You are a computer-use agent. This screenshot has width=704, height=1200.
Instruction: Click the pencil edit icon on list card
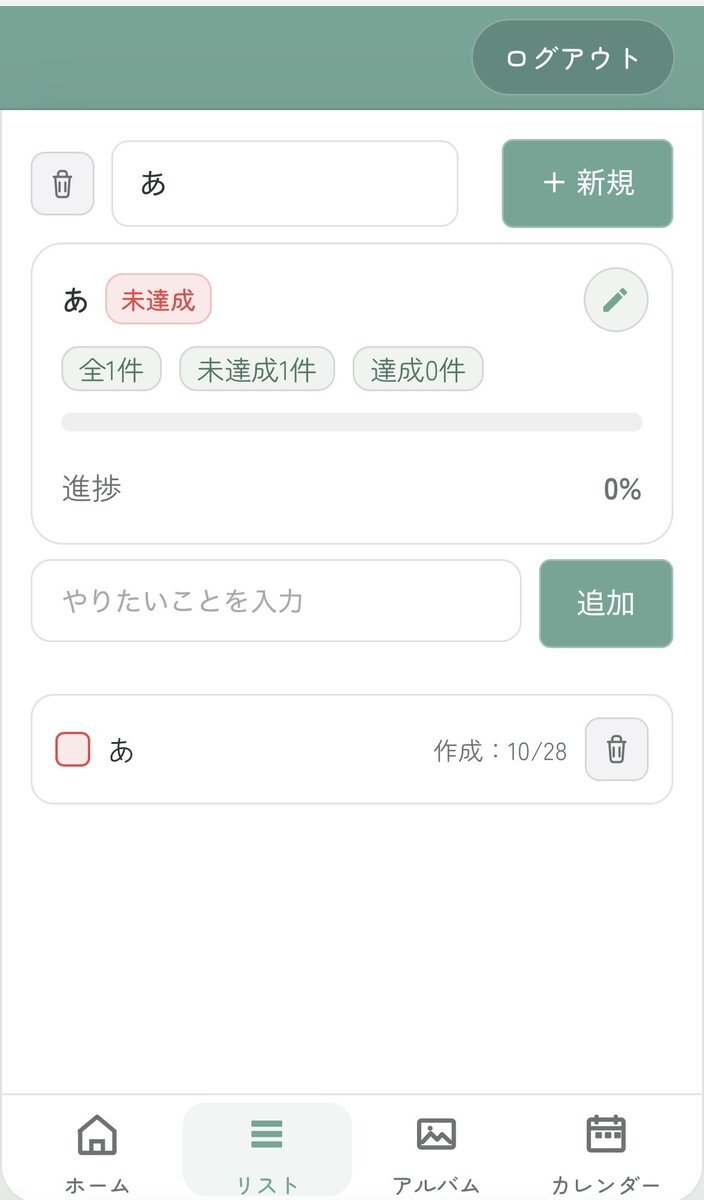coord(615,299)
